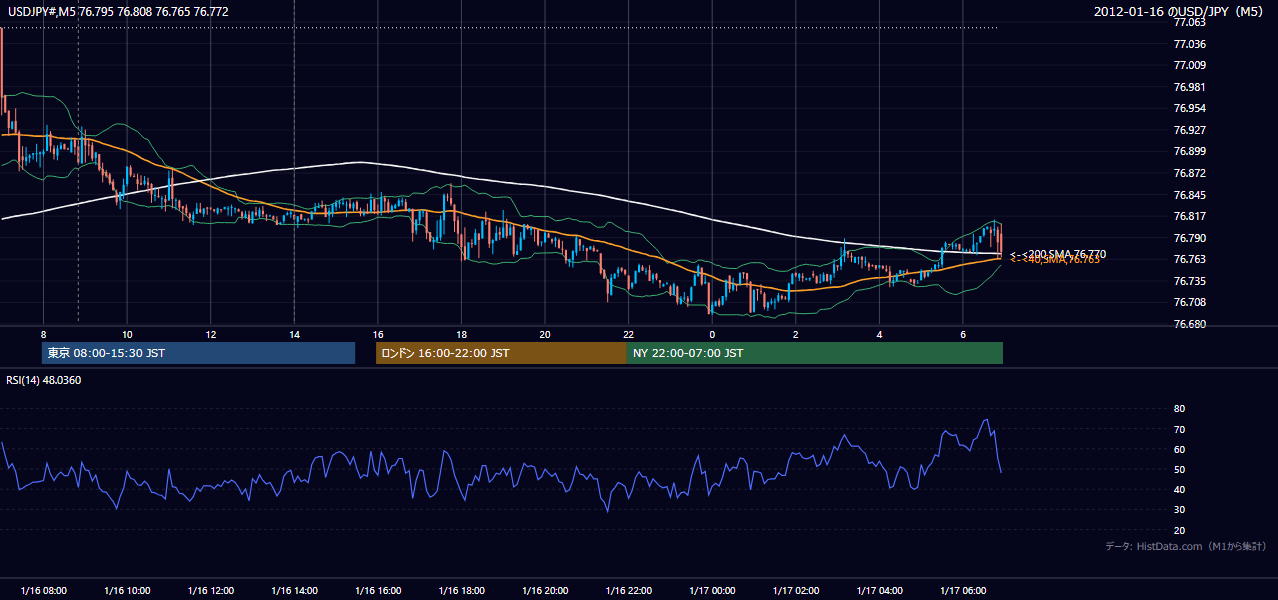The height and width of the screenshot is (600, 1278).
Task: Click the 1/16 18:00 bottom time label
Action: tap(461, 590)
